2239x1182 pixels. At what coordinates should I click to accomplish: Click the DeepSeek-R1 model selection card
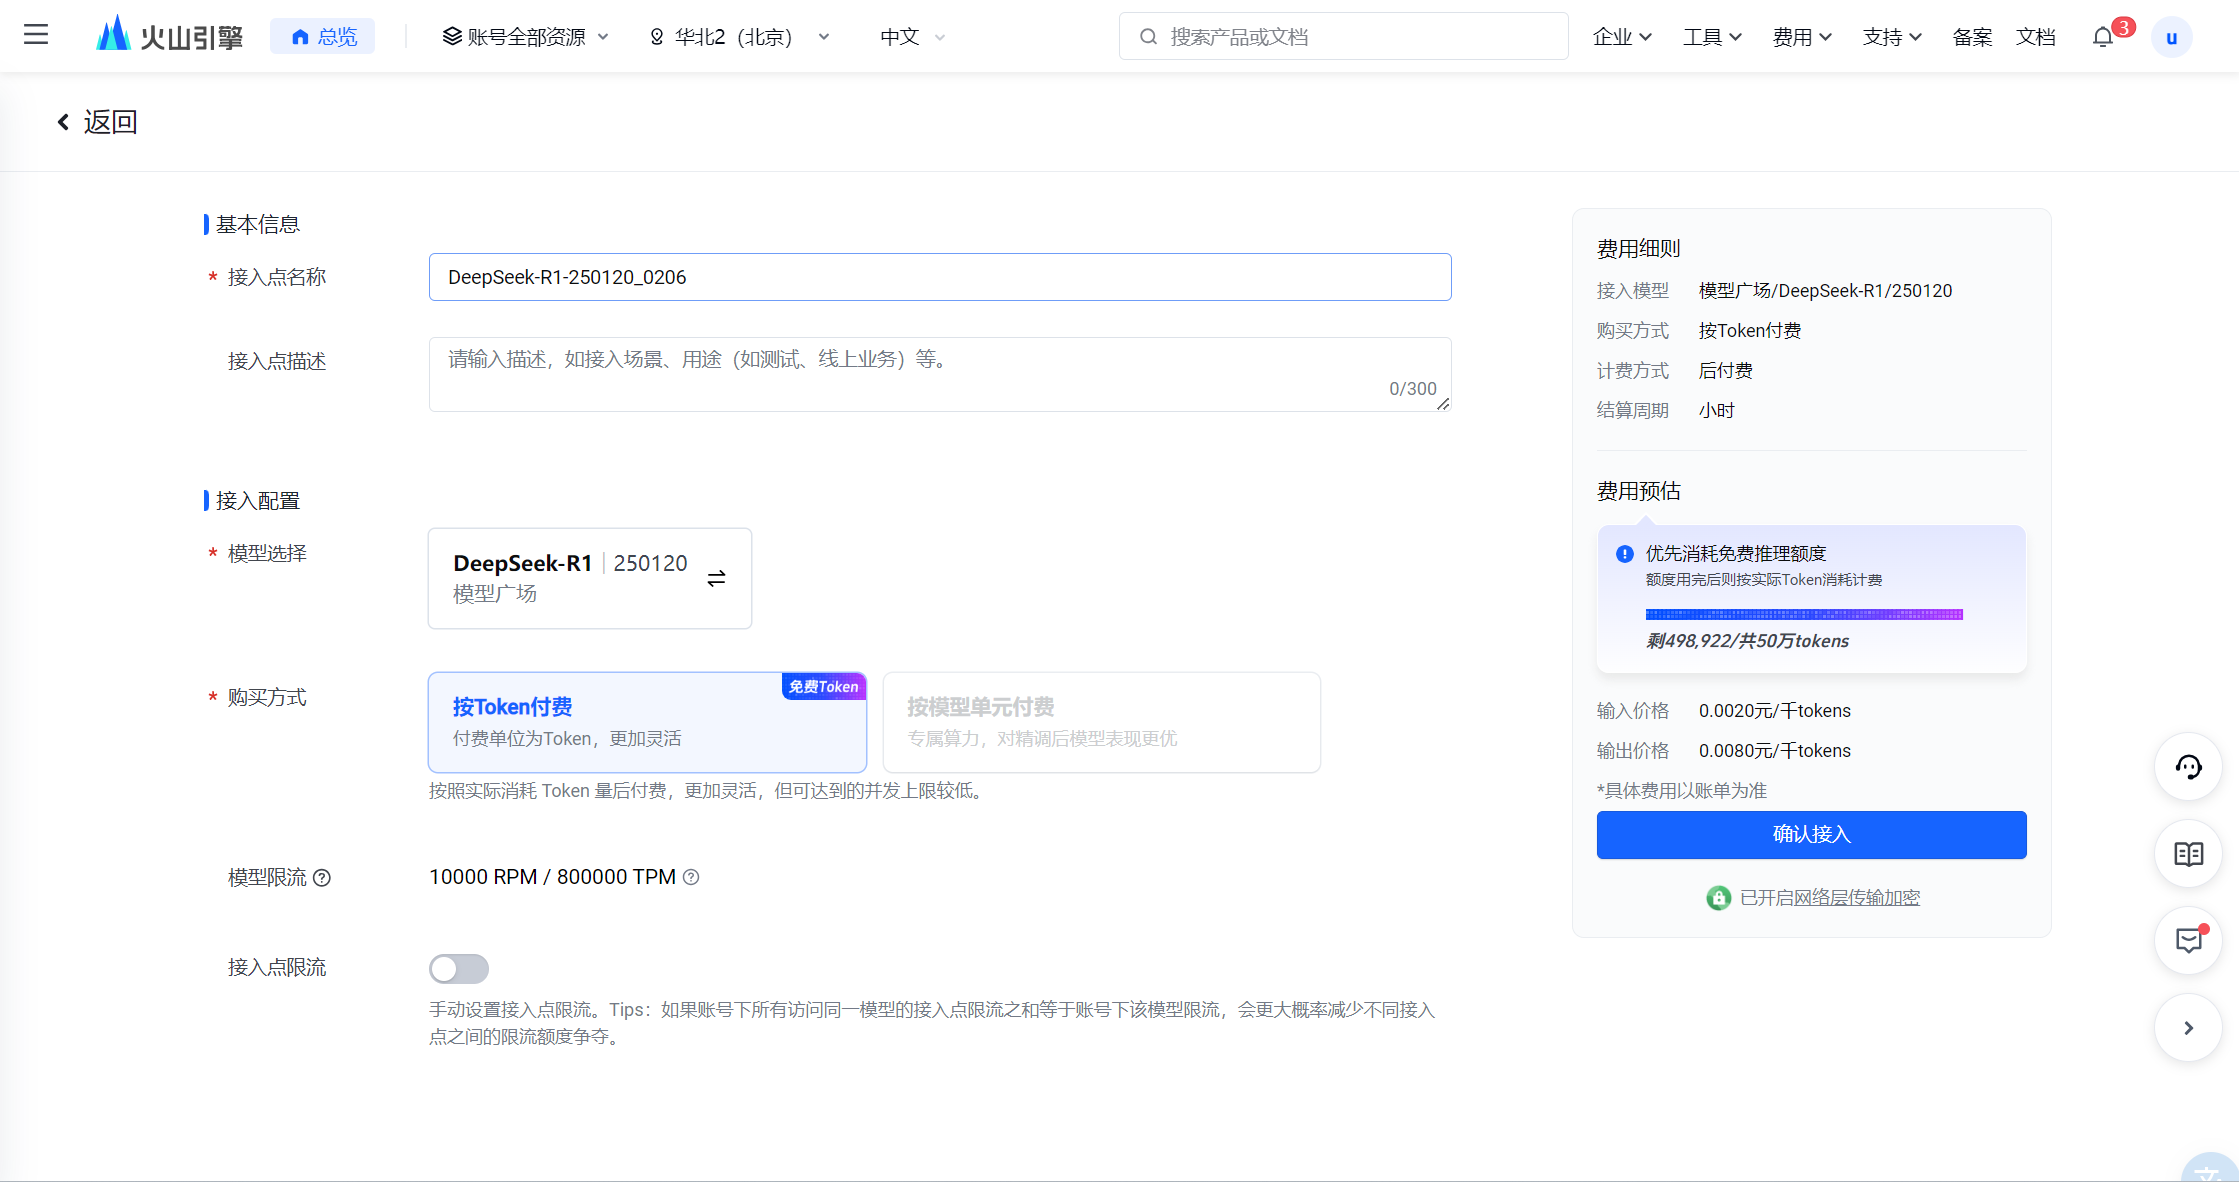pos(590,578)
